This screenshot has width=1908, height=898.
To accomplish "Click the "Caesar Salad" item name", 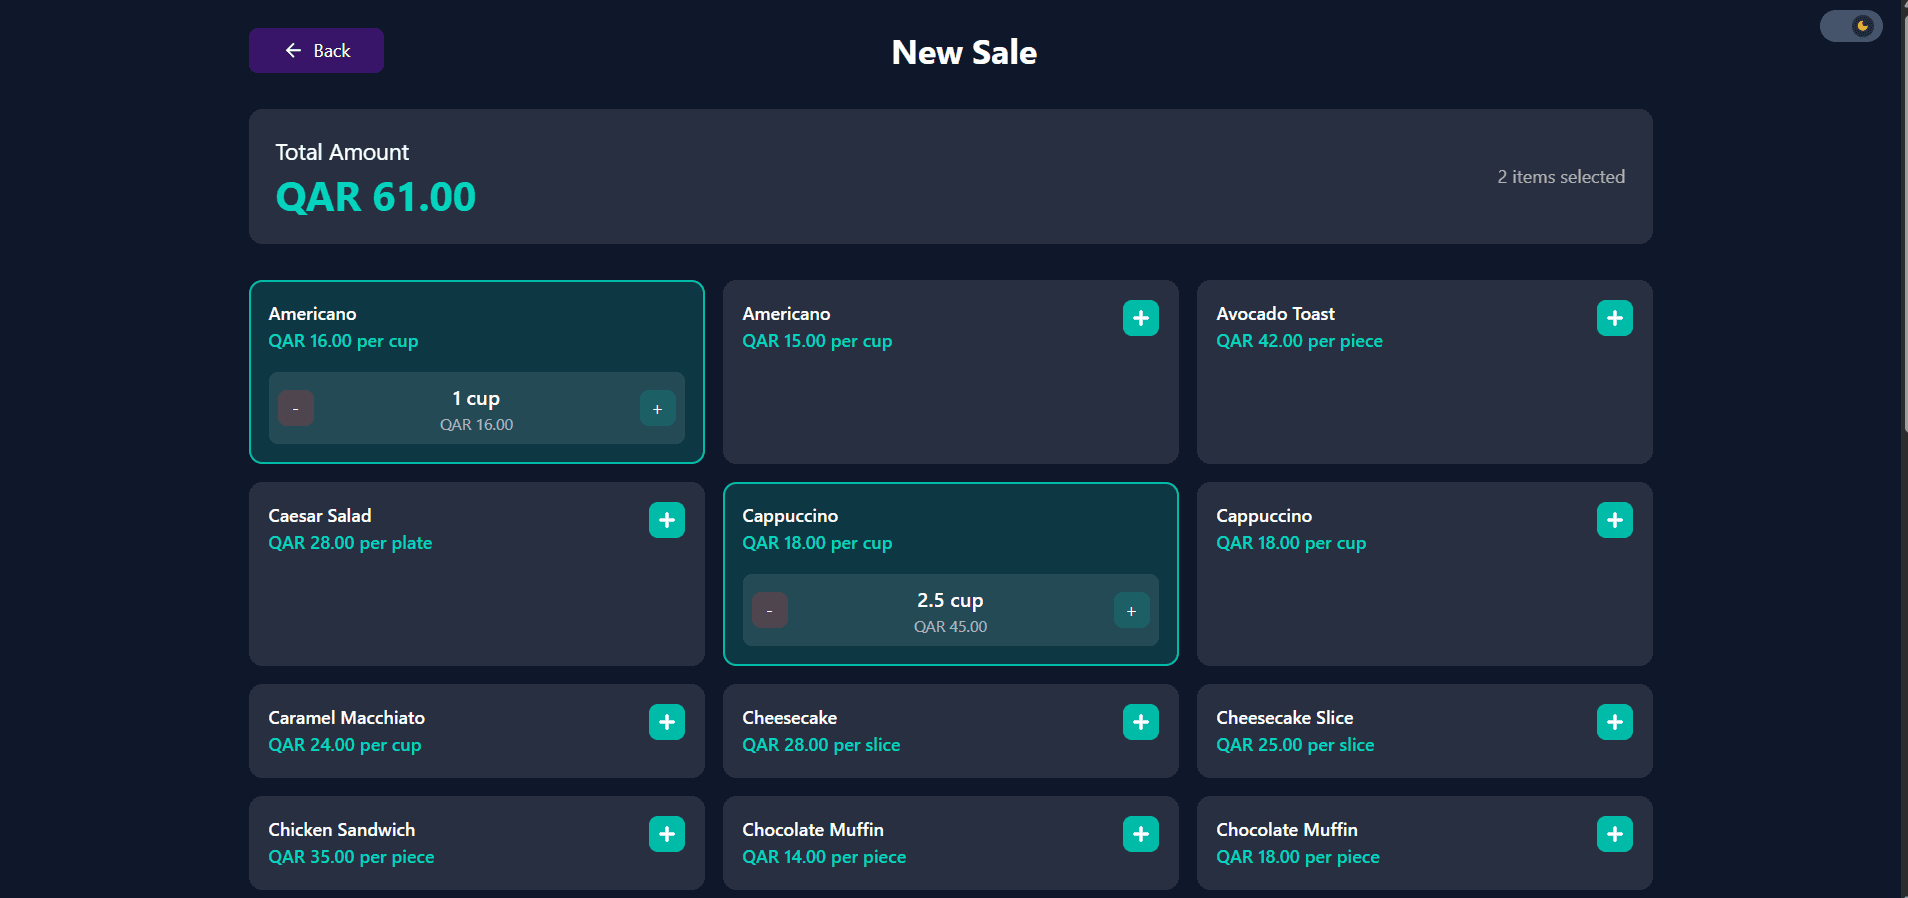I will 320,516.
